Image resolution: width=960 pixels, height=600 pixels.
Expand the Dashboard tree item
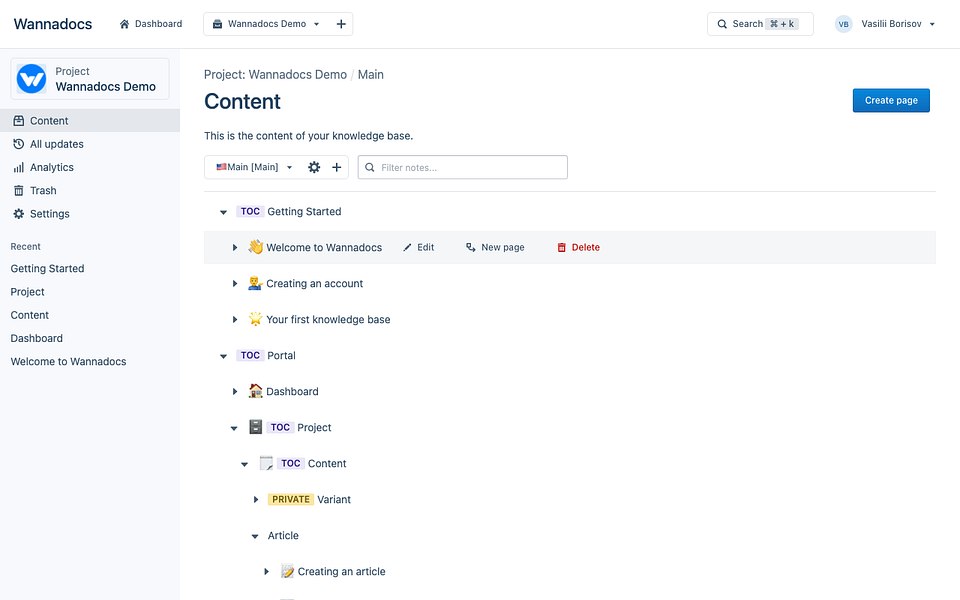tap(234, 392)
